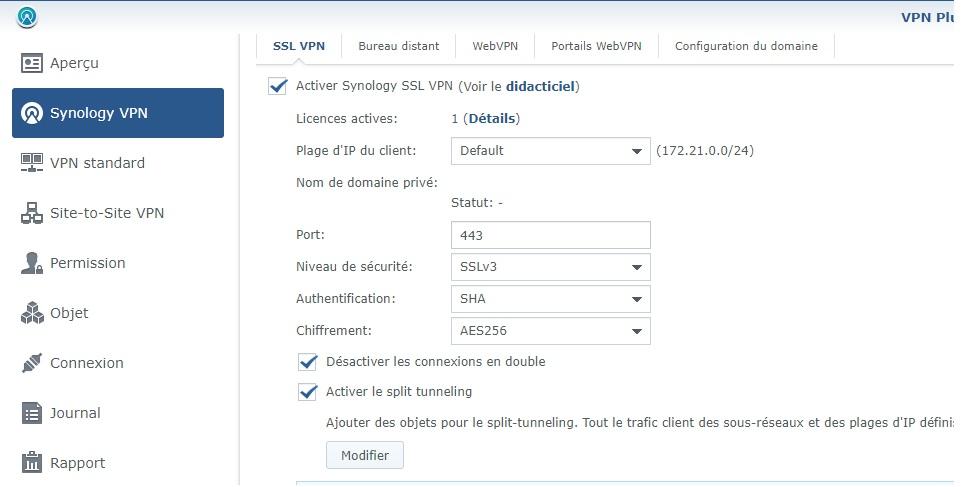963x487 pixels.
Task: Click the 172.21.0.0/24 subnet text
Action: coord(705,150)
